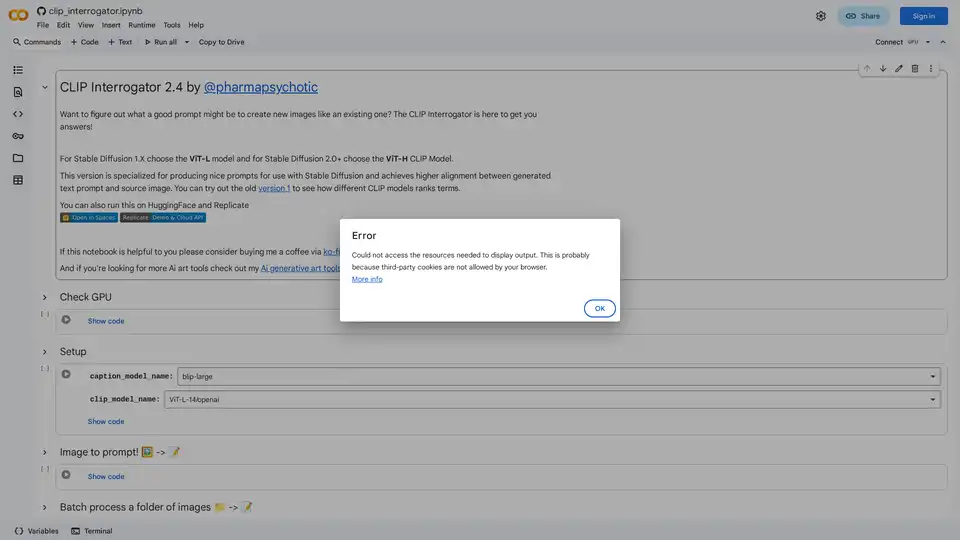Image resolution: width=960 pixels, height=540 pixels.
Task: Click the Sign in button
Action: pyautogui.click(x=923, y=16)
